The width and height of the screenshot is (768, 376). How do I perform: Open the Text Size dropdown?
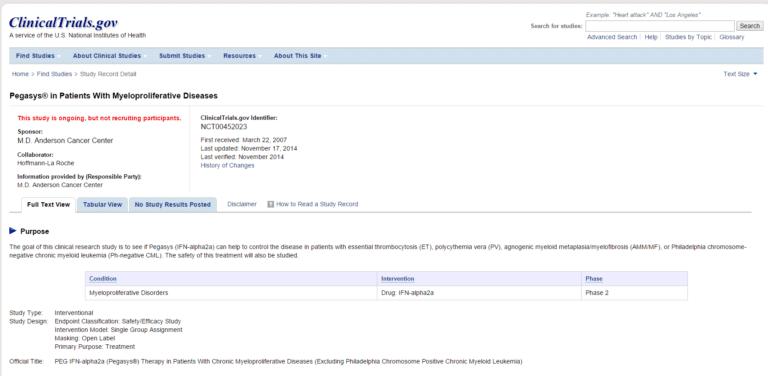pos(740,74)
